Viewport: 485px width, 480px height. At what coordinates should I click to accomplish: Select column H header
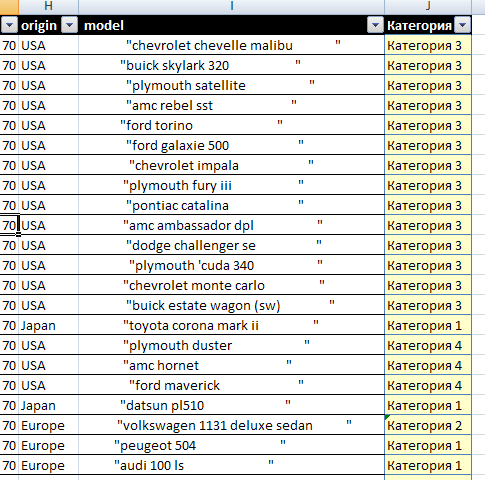pyautogui.click(x=49, y=6)
